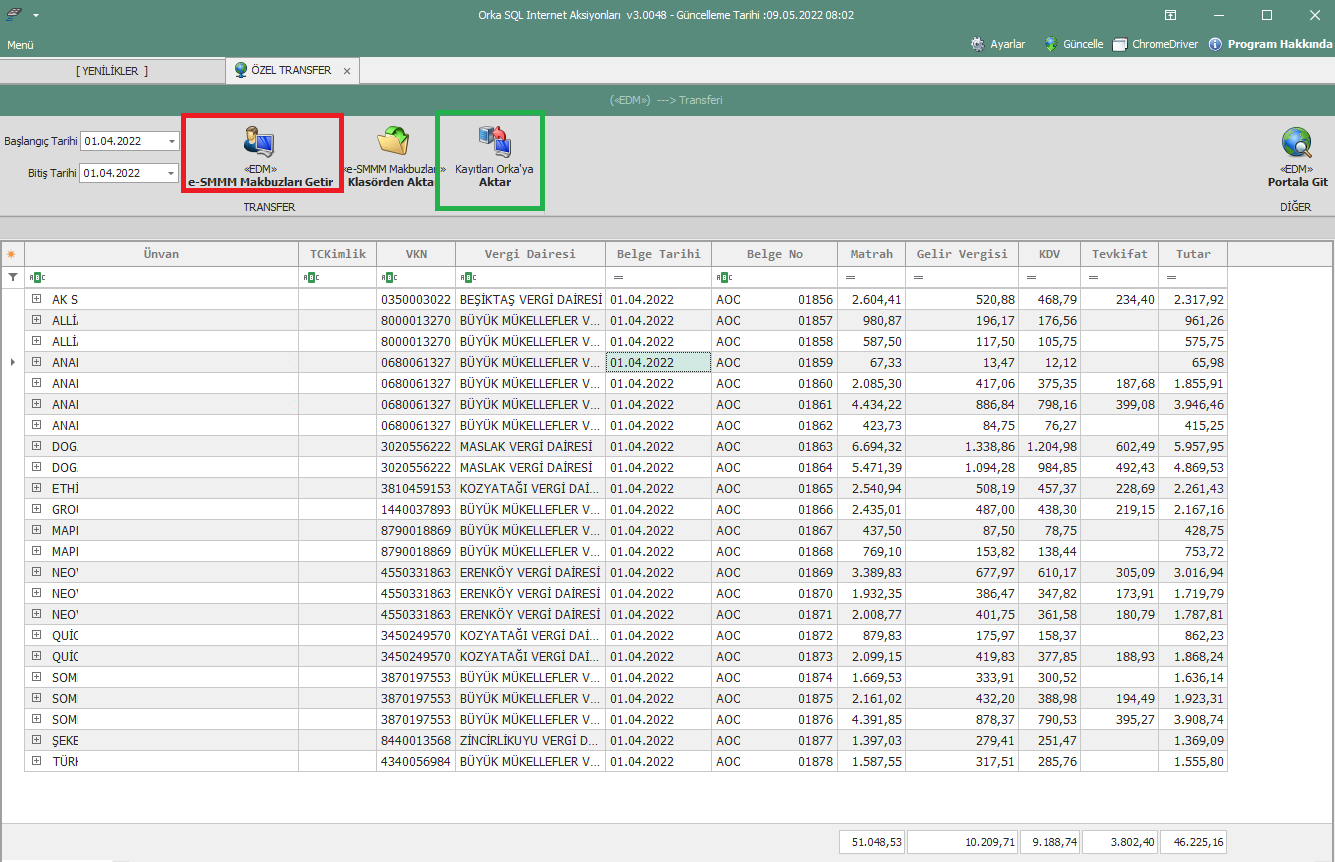Viewport: 1335px width, 862px height.
Task: Switch to the YENİLİKLER tab
Action: 112,71
